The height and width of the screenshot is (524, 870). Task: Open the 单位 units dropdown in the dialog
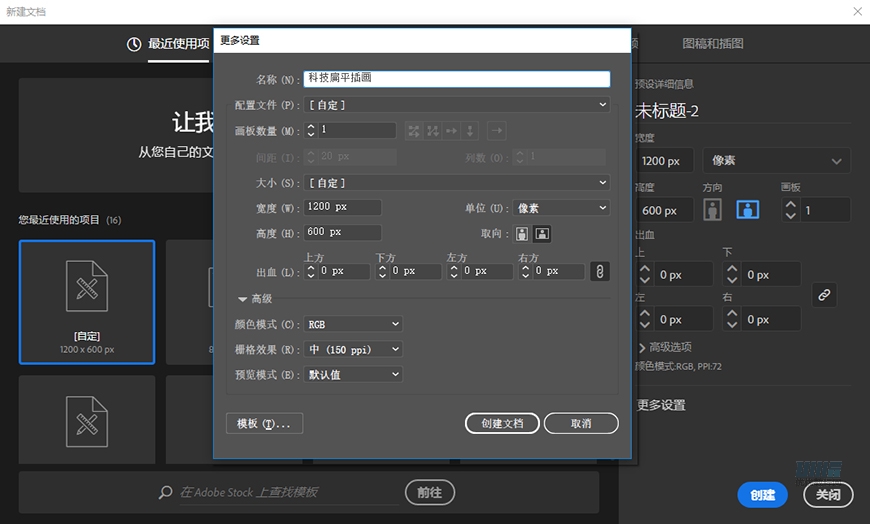click(x=561, y=208)
